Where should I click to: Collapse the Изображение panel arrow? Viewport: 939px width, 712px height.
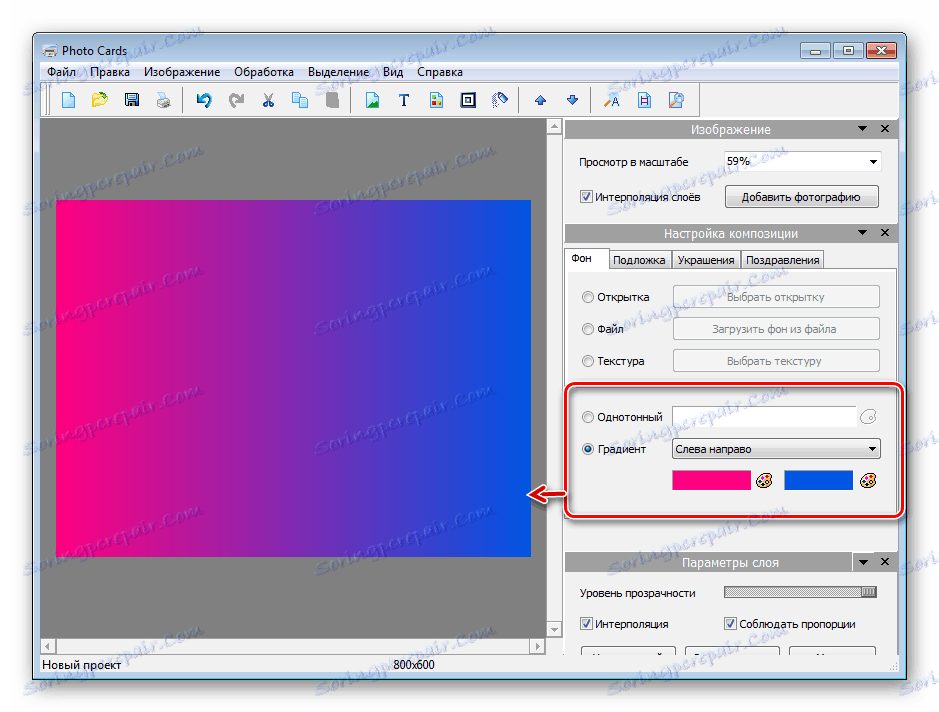click(x=862, y=129)
